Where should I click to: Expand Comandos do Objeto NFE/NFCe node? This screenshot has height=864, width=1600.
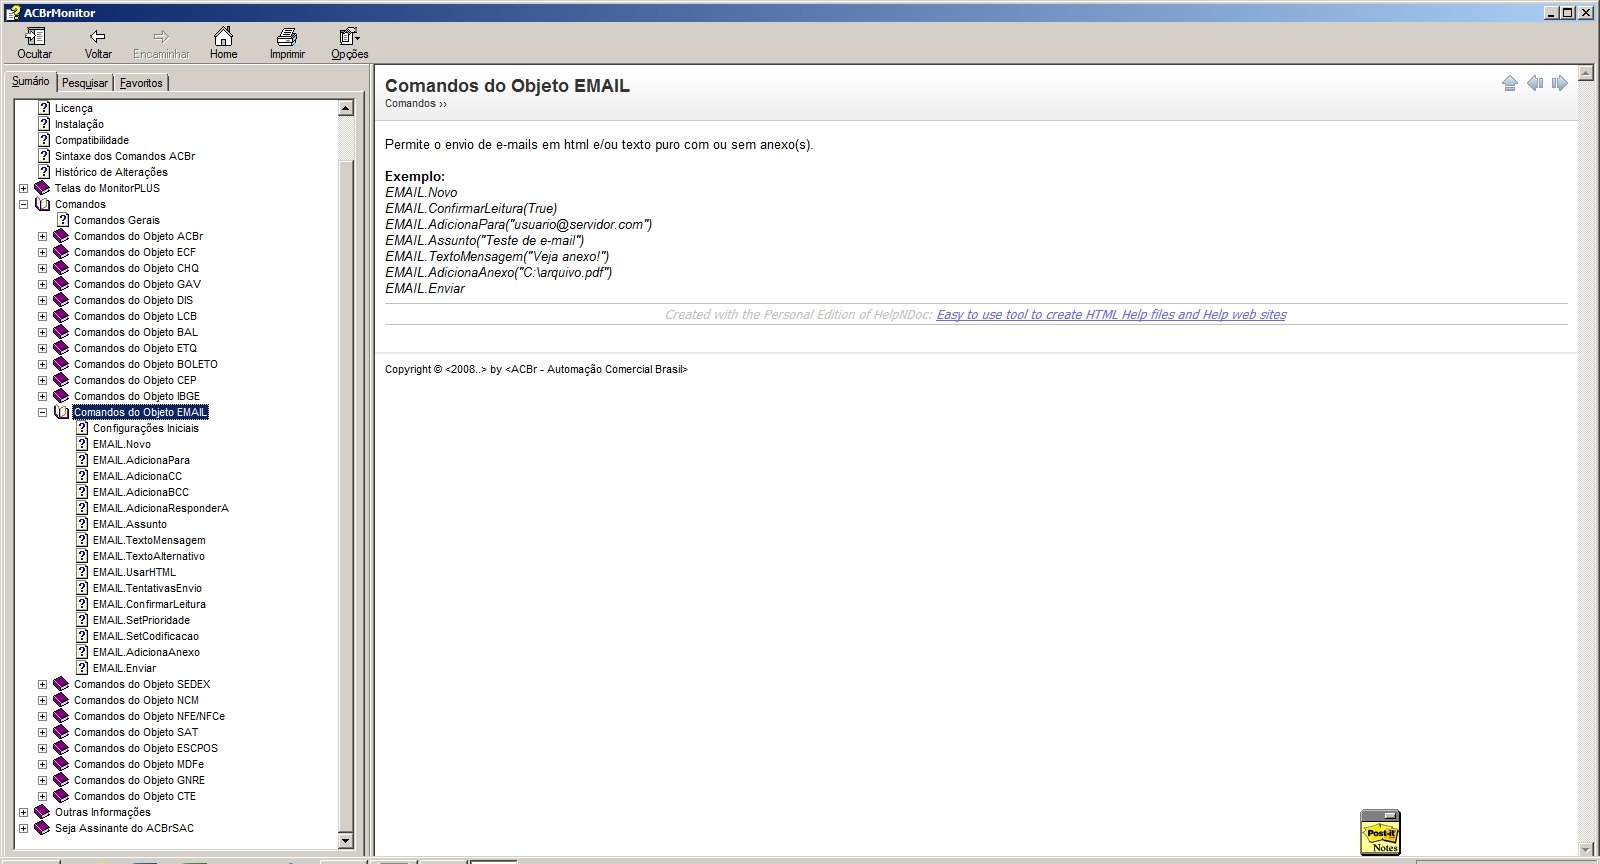click(x=43, y=716)
